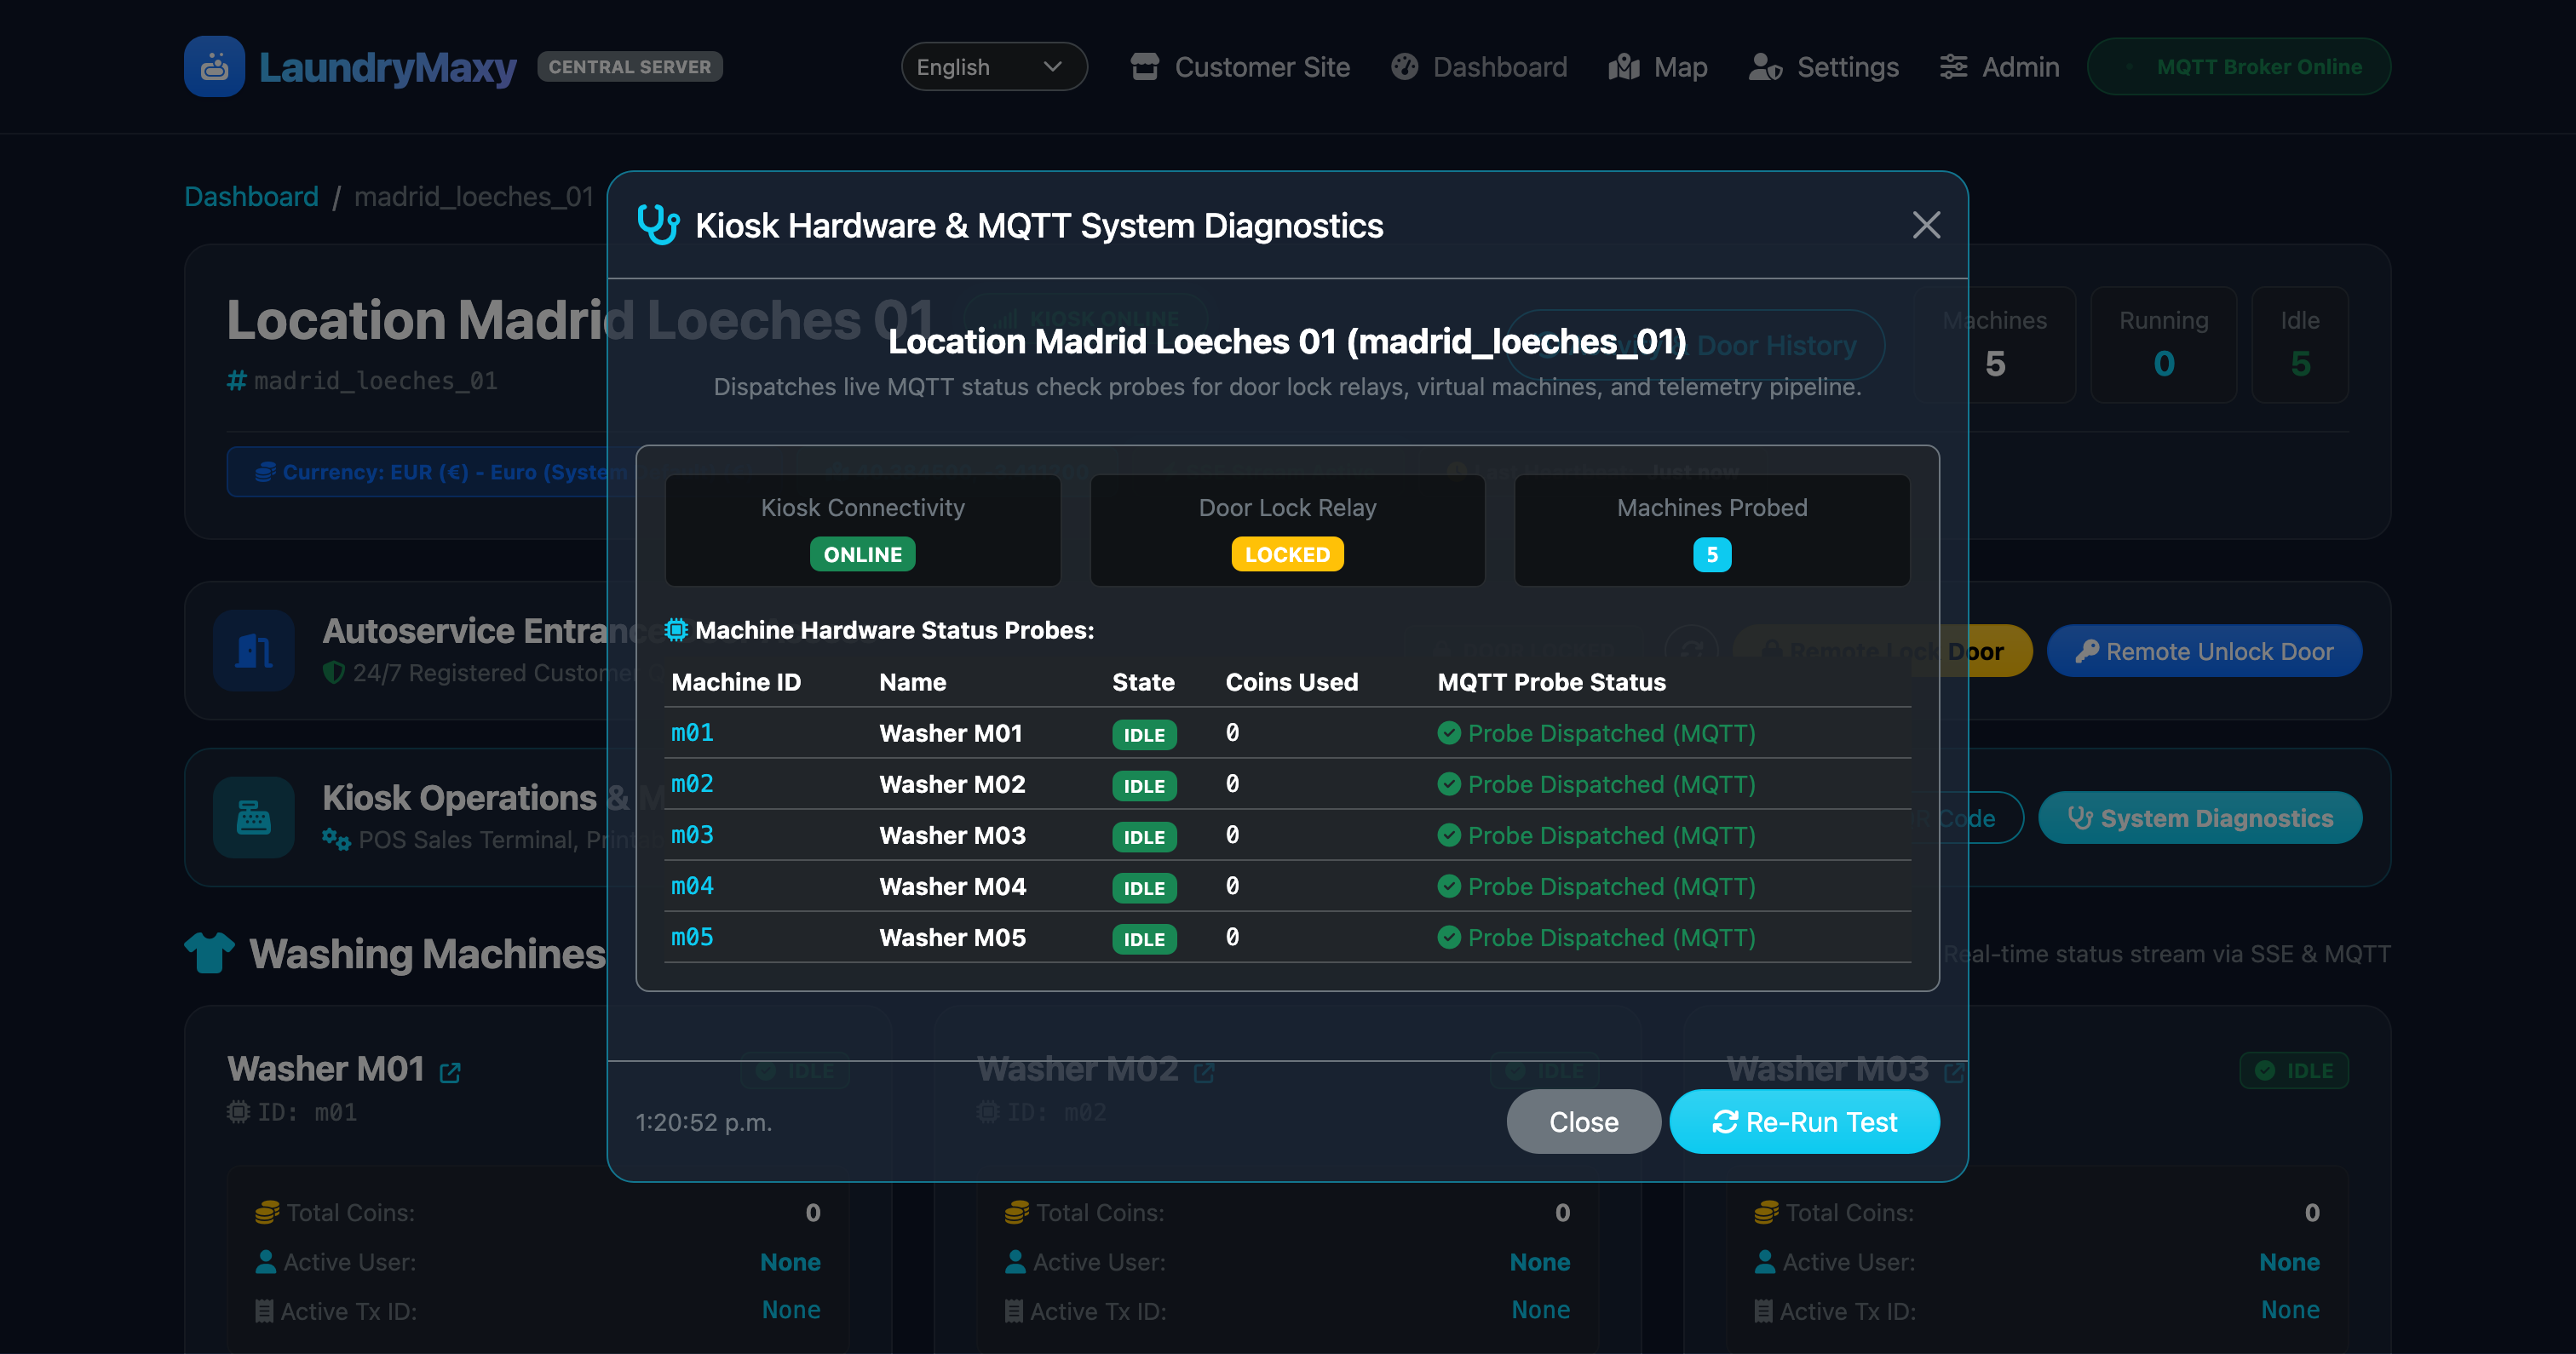2576x1354 pixels.
Task: Select machine ID m02 in the probe table
Action: point(692,784)
